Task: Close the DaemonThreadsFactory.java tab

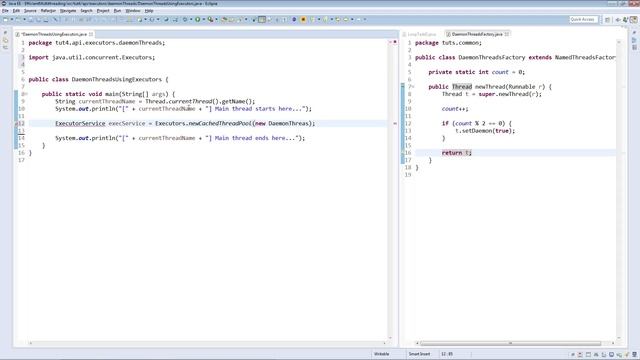Action: click(507, 34)
